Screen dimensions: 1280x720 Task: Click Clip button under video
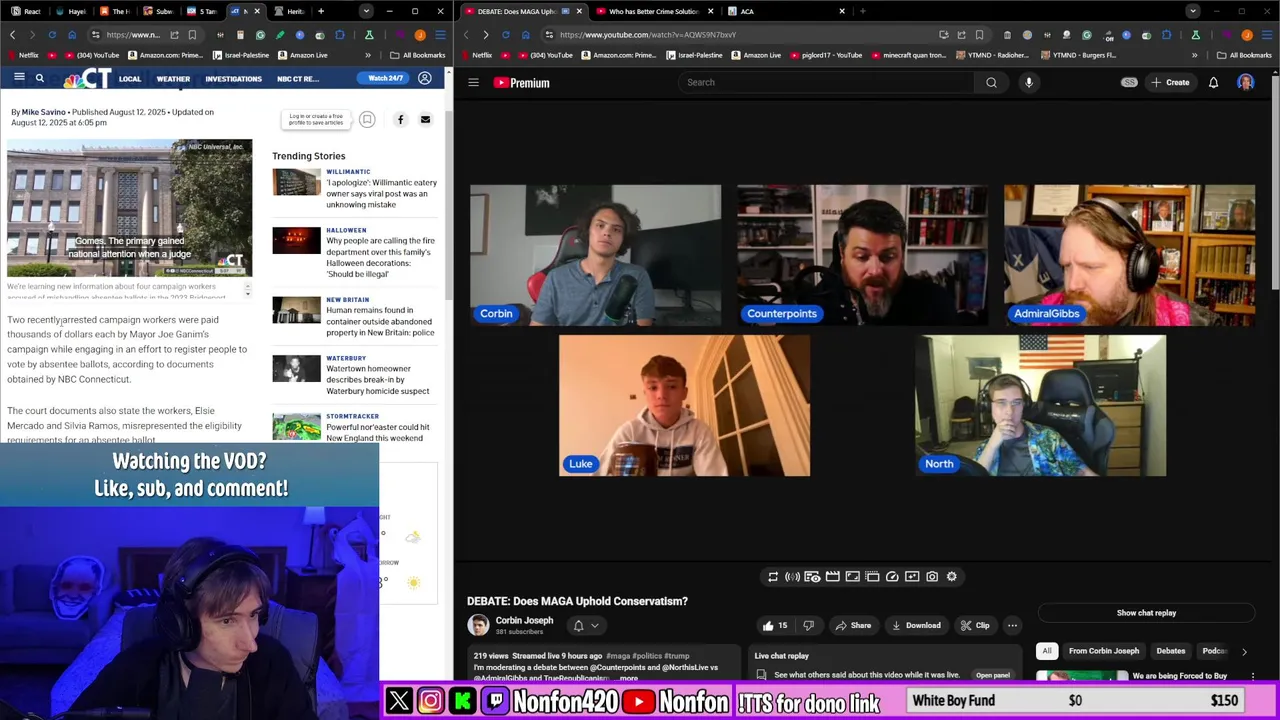[975, 626]
